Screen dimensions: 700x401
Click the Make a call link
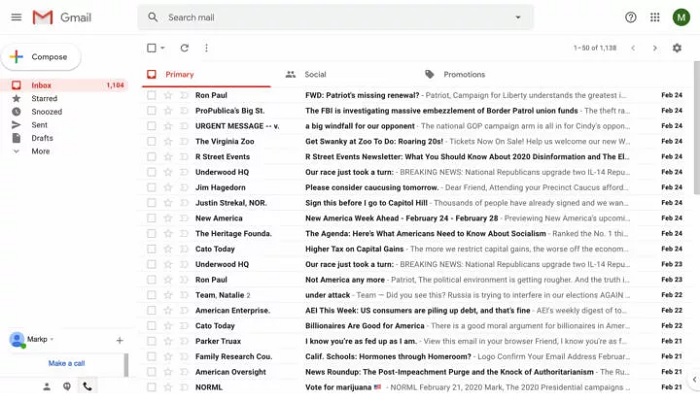click(x=66, y=363)
